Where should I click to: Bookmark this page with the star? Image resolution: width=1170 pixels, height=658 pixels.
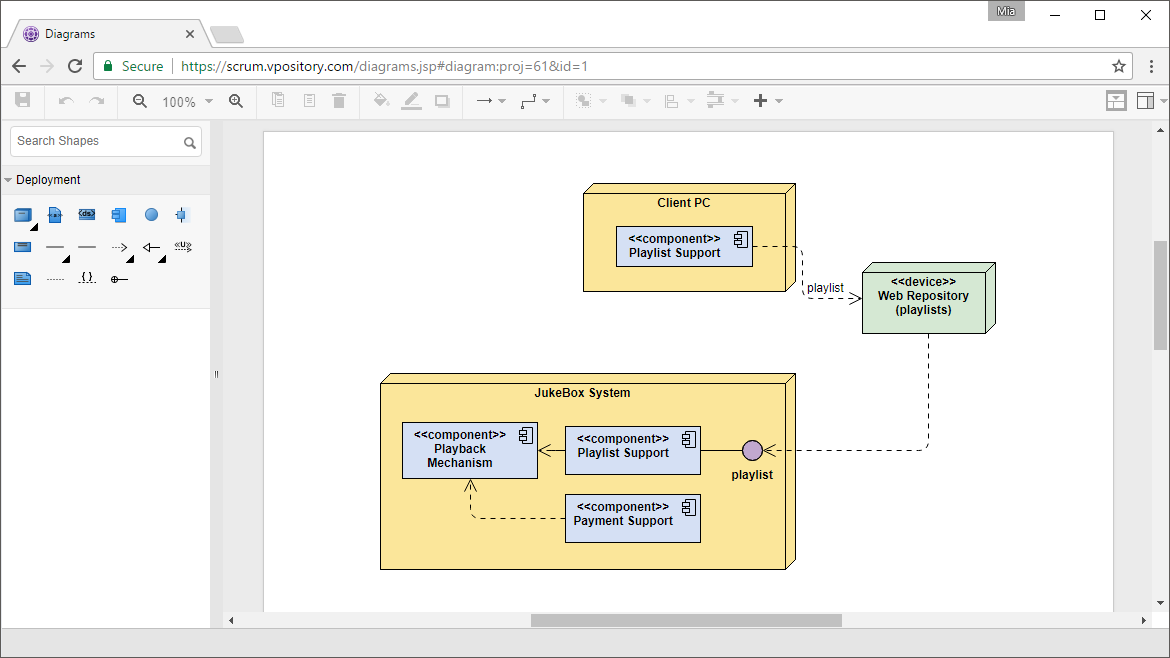[1119, 66]
